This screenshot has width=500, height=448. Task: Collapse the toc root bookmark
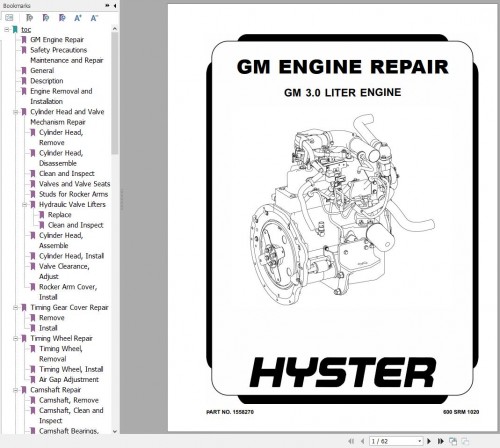pyautogui.click(x=7, y=30)
